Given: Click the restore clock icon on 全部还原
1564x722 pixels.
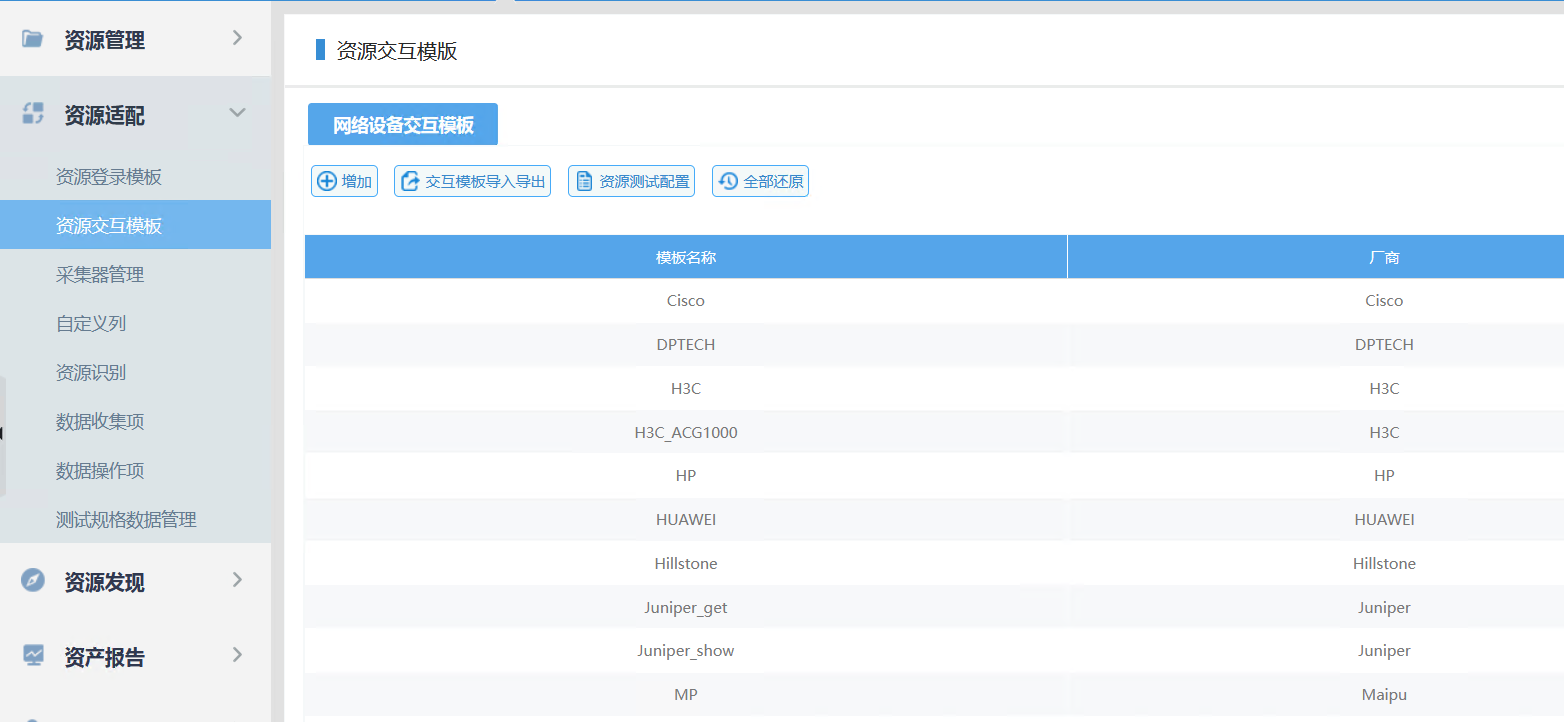Looking at the screenshot, I should point(728,181).
